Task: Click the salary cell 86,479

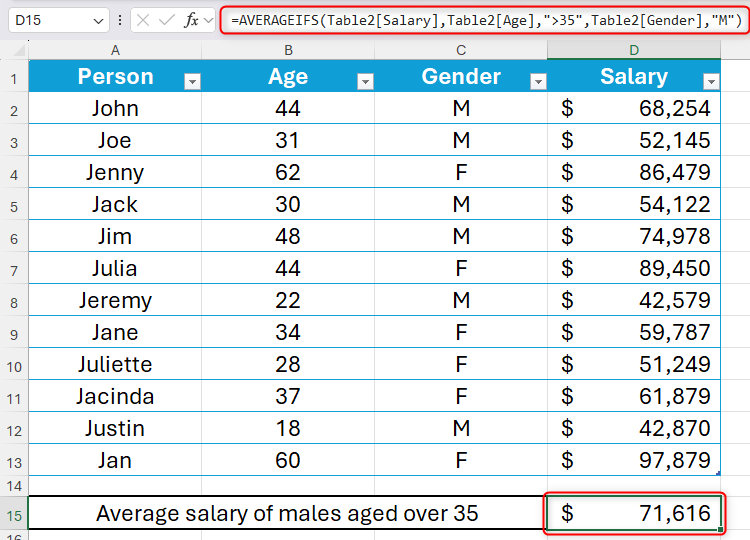Action: click(x=634, y=172)
